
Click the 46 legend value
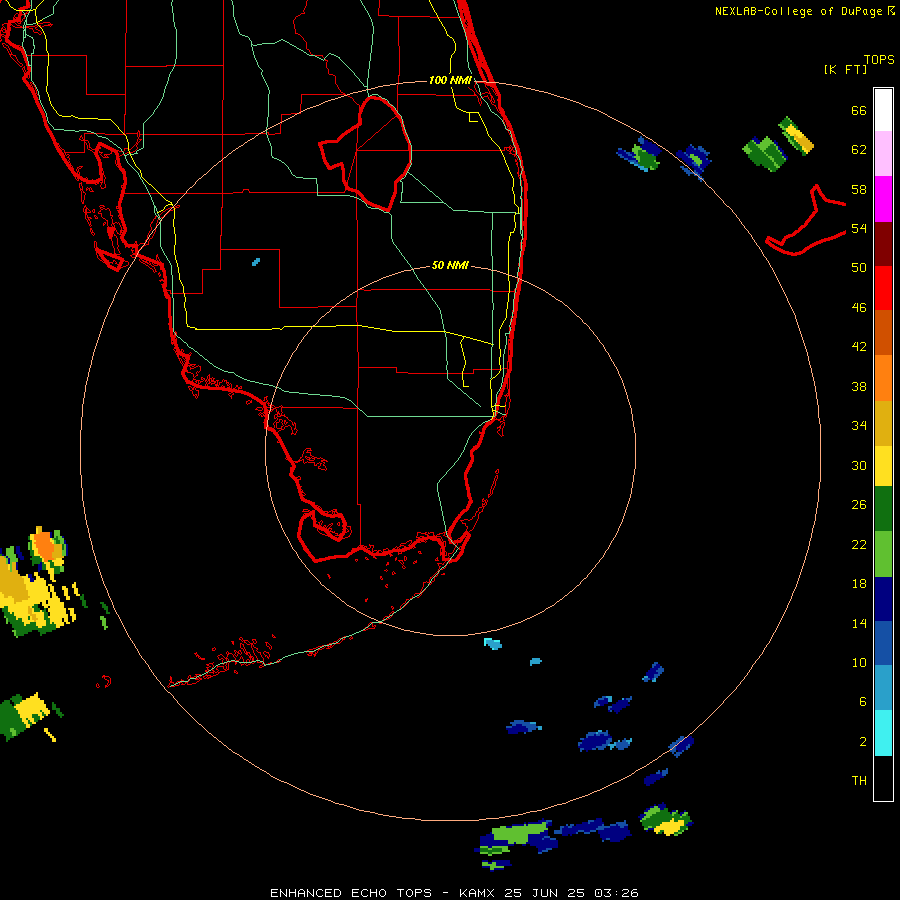[x=859, y=308]
